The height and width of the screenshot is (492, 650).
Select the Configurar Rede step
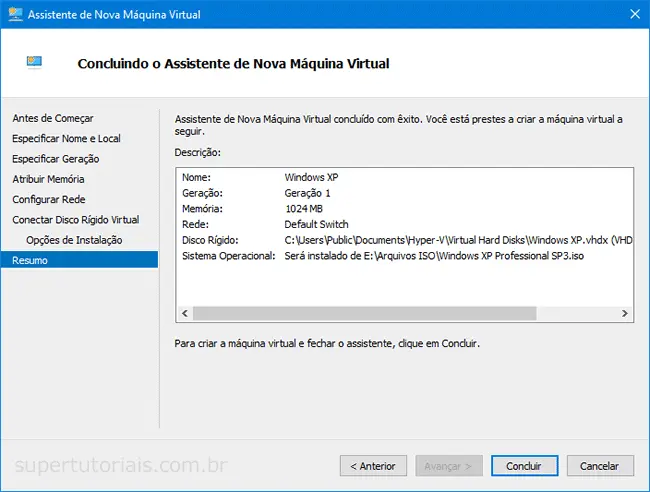tap(46, 199)
